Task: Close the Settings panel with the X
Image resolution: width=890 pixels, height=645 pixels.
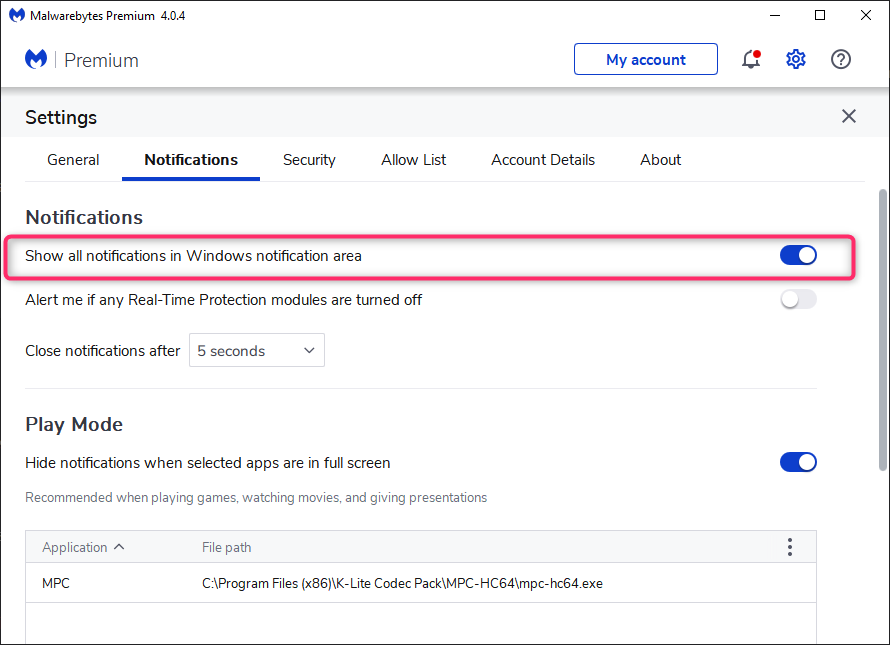Action: point(849,116)
